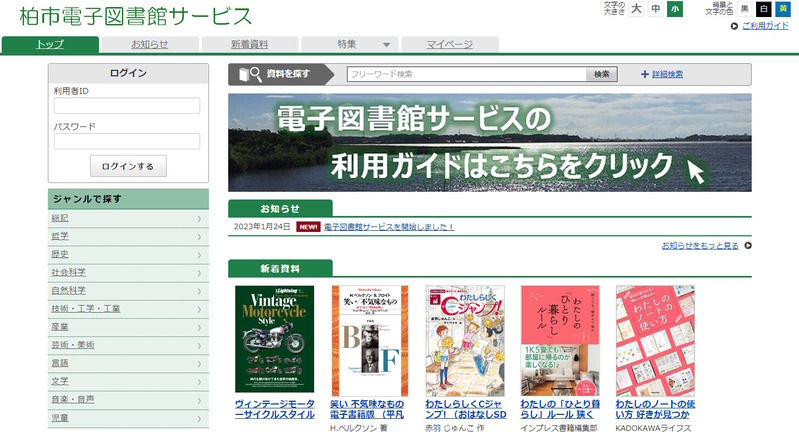The image size is (799, 432).
Task: Click the arrow icon next to ご利用ガイド
Action: (734, 26)
